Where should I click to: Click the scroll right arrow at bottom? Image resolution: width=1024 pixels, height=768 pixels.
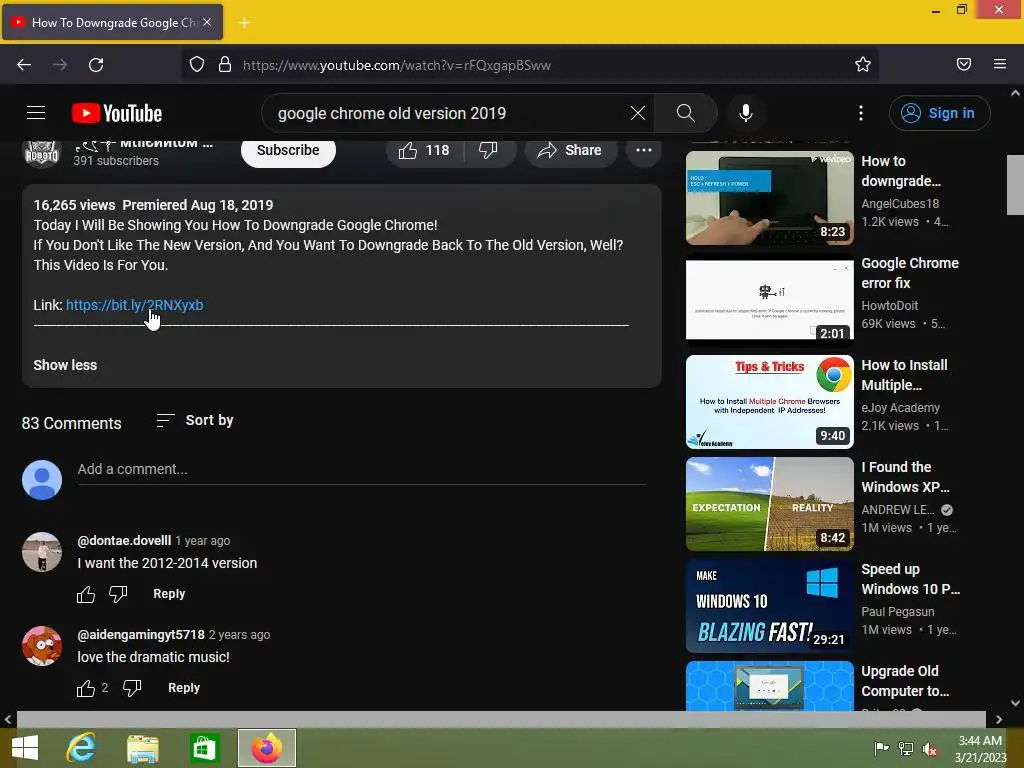coord(999,719)
